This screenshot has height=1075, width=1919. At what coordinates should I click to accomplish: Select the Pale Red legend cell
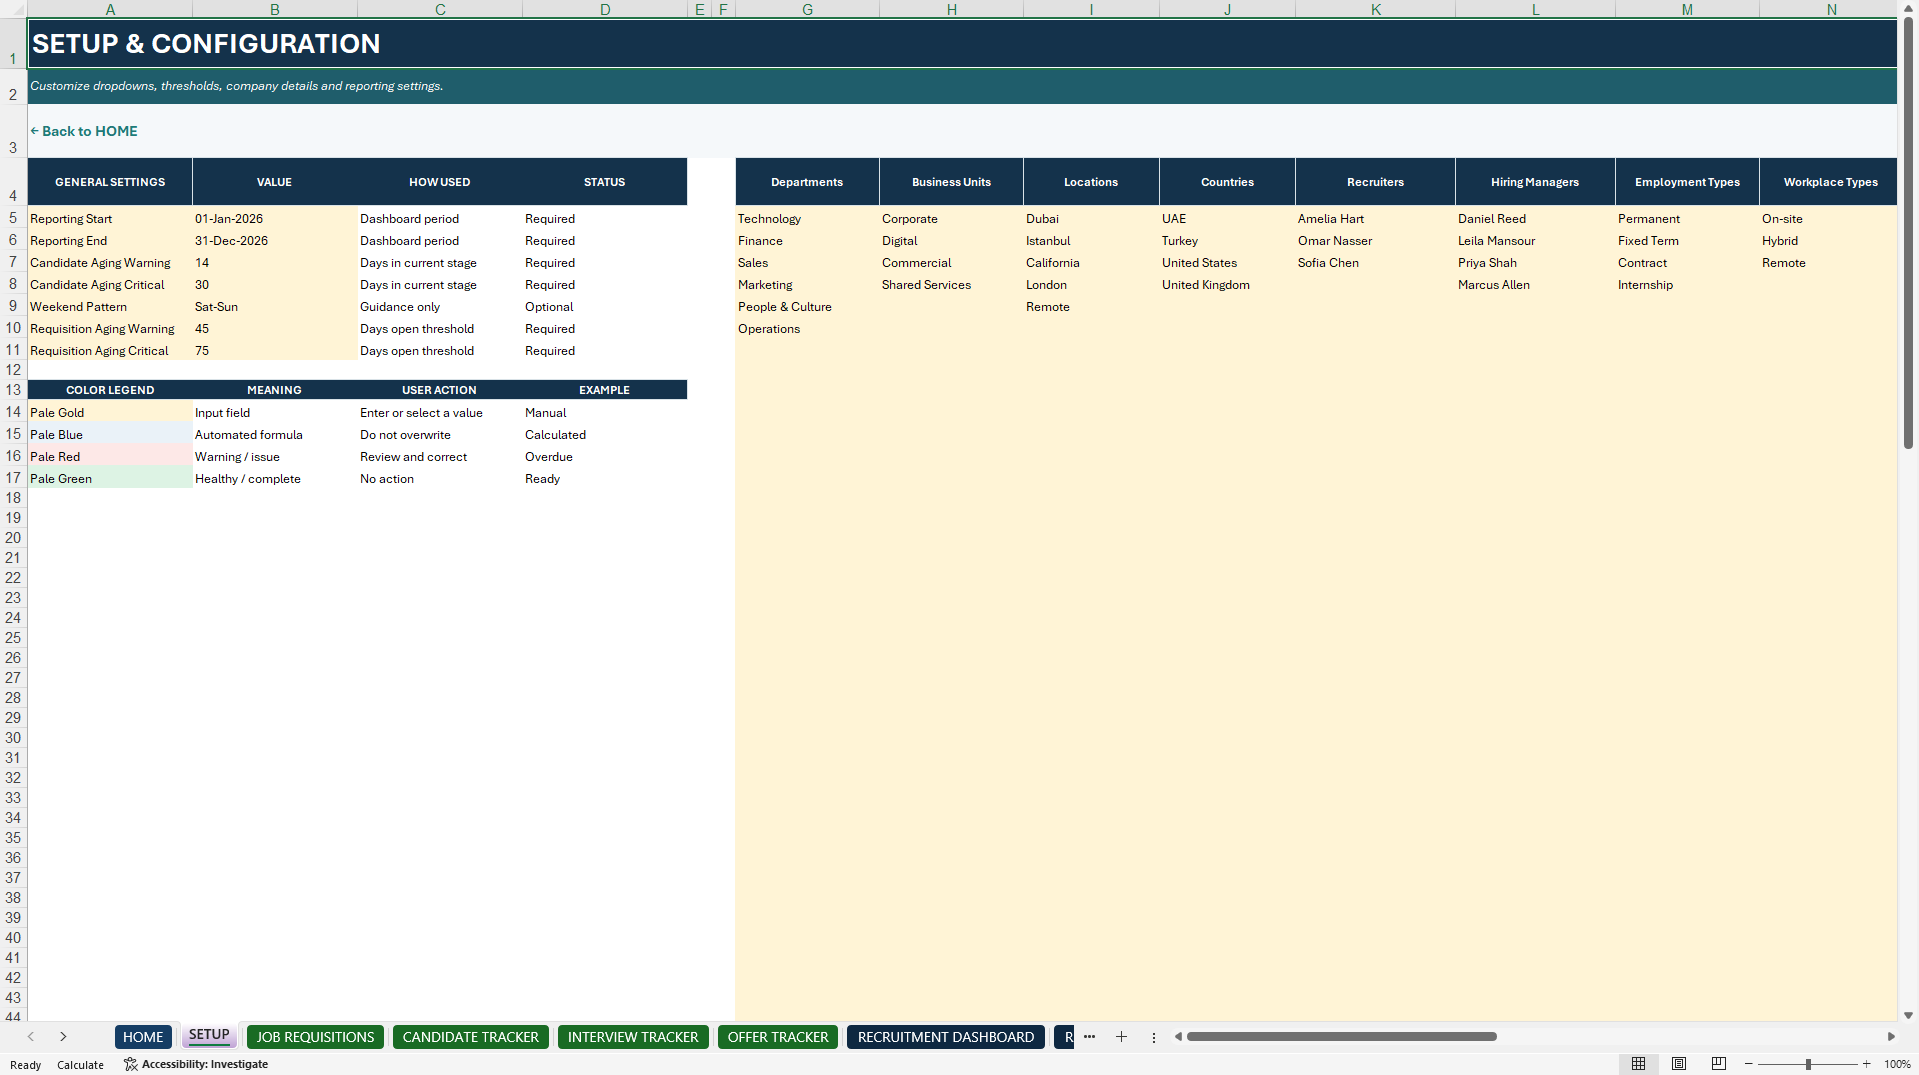tap(110, 457)
